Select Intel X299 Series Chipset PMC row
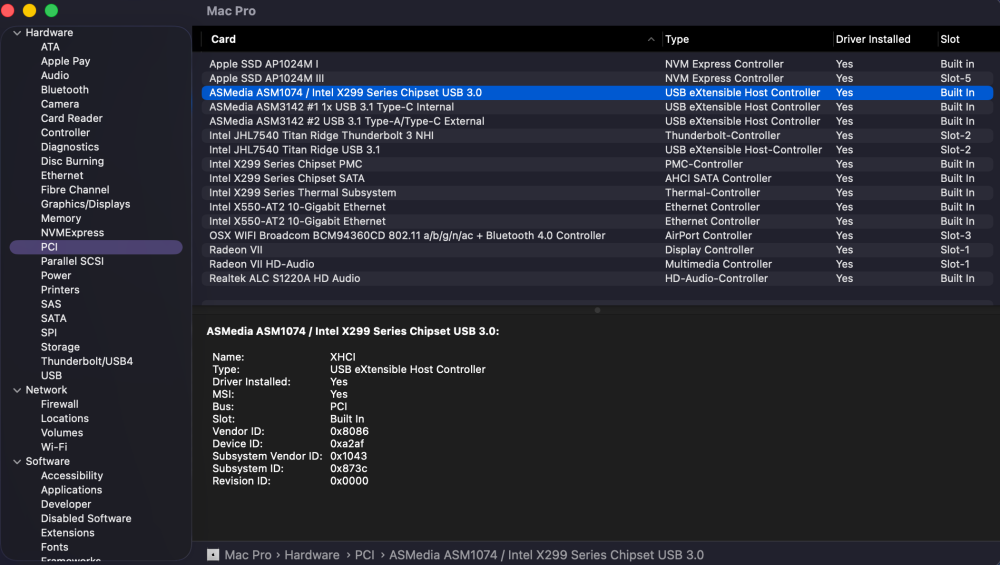The height and width of the screenshot is (565, 1000). (597, 164)
